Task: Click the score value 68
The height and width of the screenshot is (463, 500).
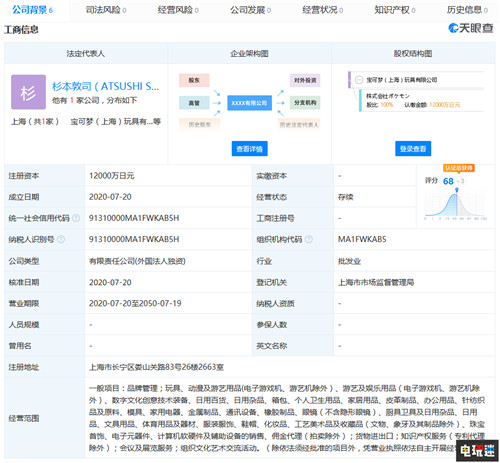Action: pyautogui.click(x=448, y=181)
